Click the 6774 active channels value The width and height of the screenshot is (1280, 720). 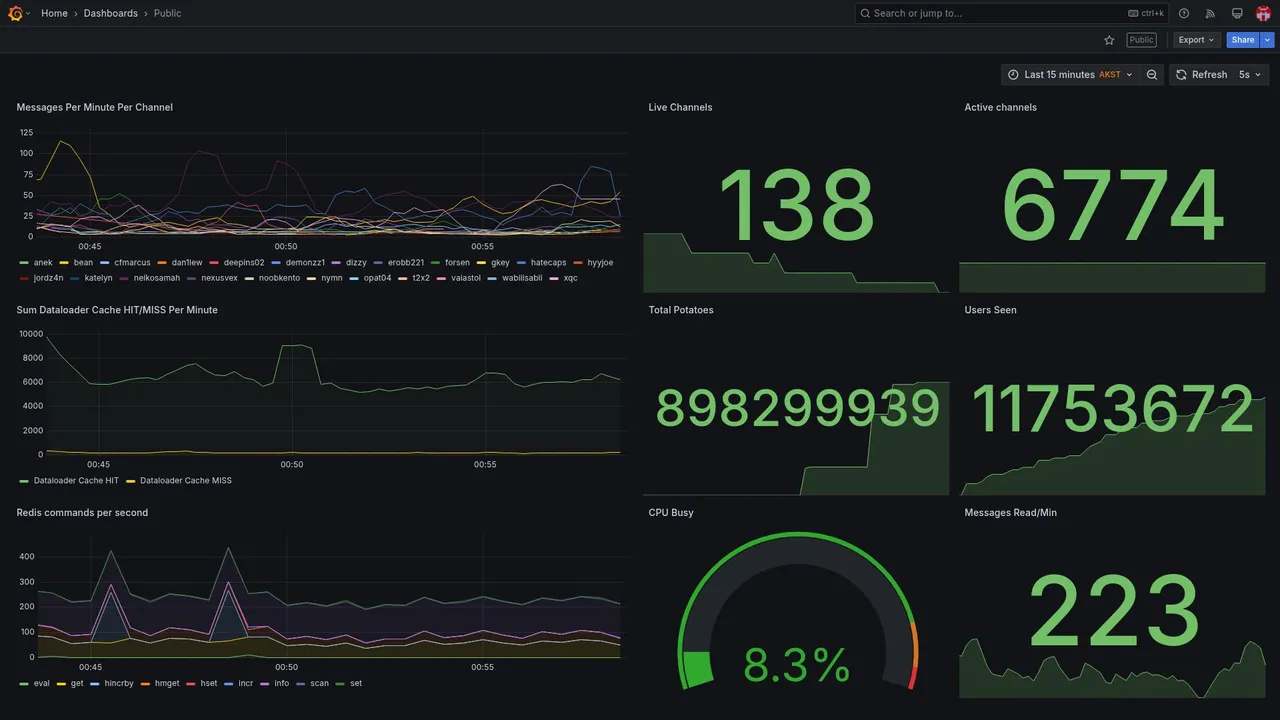tap(1113, 207)
